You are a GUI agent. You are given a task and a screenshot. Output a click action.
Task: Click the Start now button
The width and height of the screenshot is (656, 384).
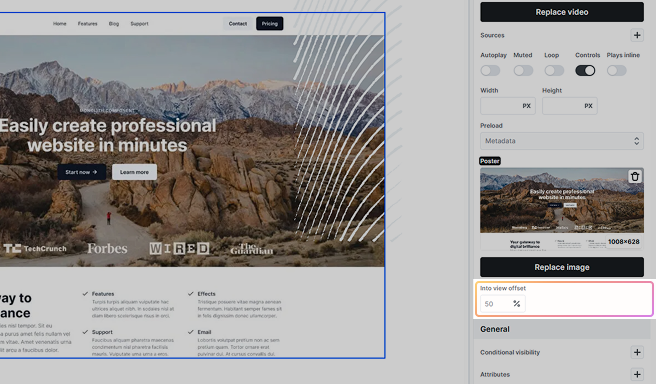pyautogui.click(x=82, y=172)
